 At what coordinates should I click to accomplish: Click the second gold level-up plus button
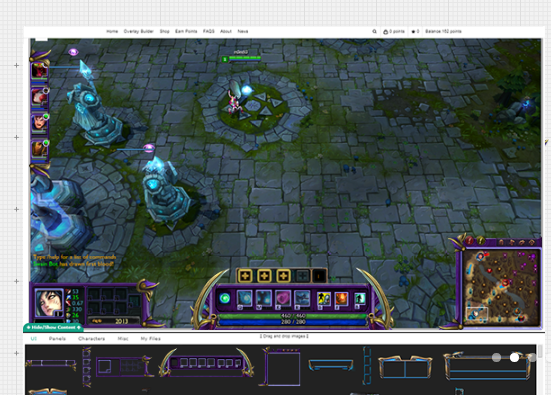pos(264,276)
